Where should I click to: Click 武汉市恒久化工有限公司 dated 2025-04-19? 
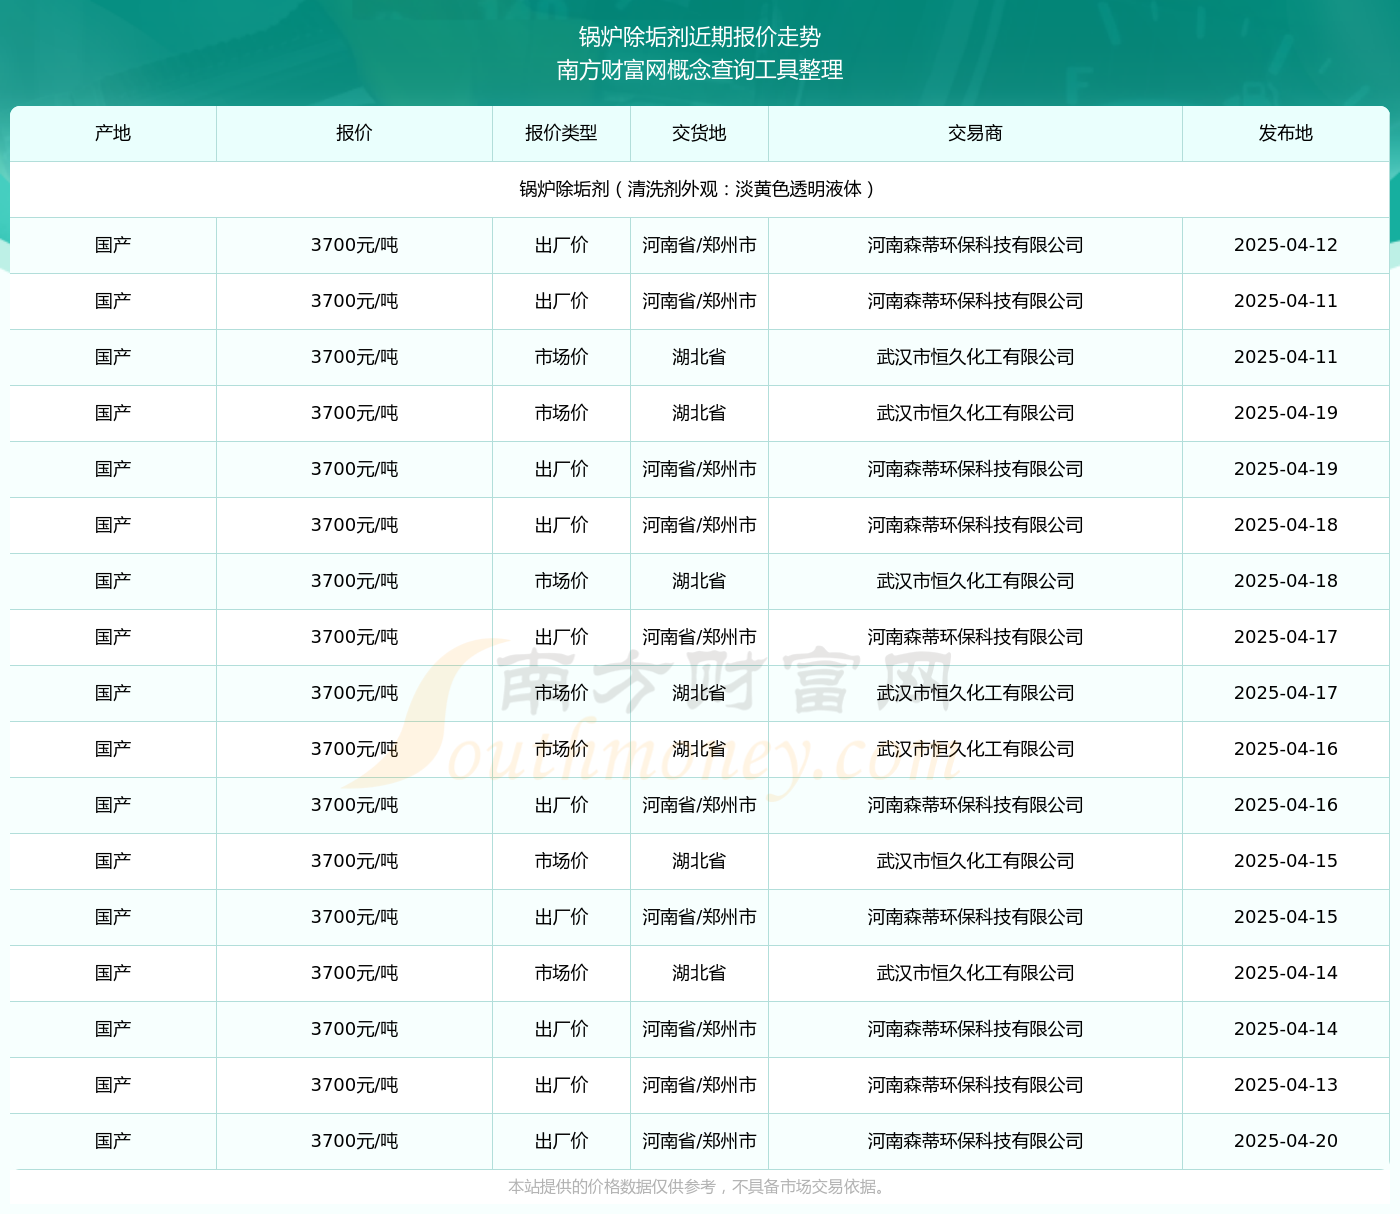(975, 413)
